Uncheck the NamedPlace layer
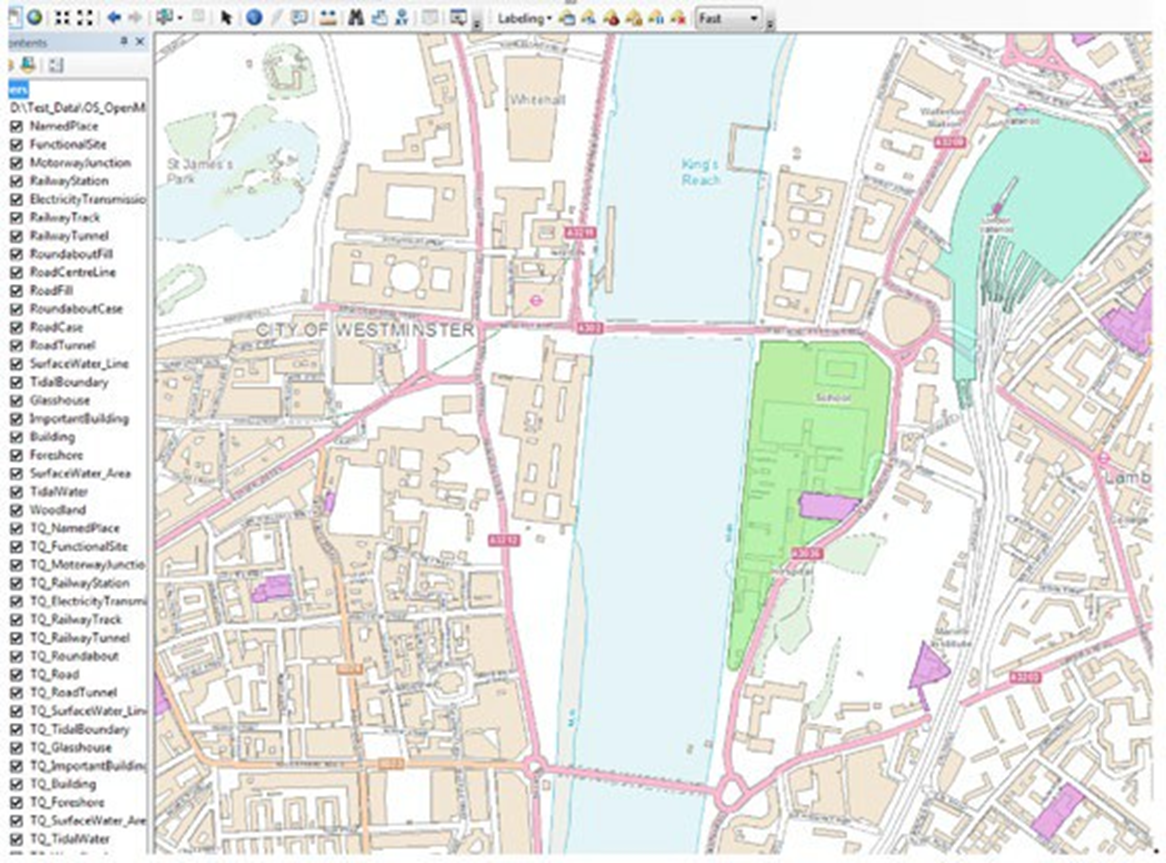Image resolution: width=1166 pixels, height=863 pixels. [16, 127]
